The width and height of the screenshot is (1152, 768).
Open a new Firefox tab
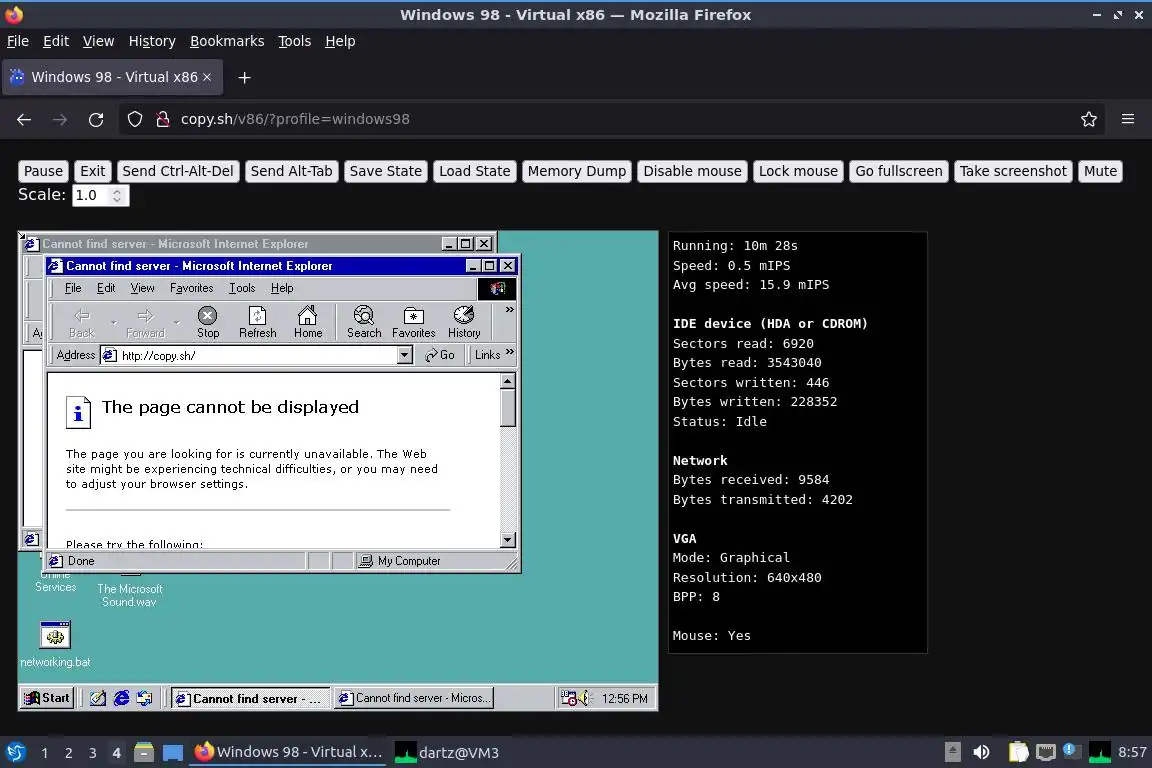[245, 77]
